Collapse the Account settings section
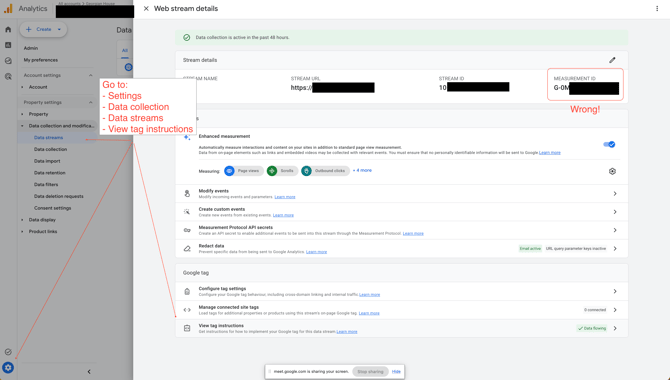The width and height of the screenshot is (670, 380). (x=91, y=75)
